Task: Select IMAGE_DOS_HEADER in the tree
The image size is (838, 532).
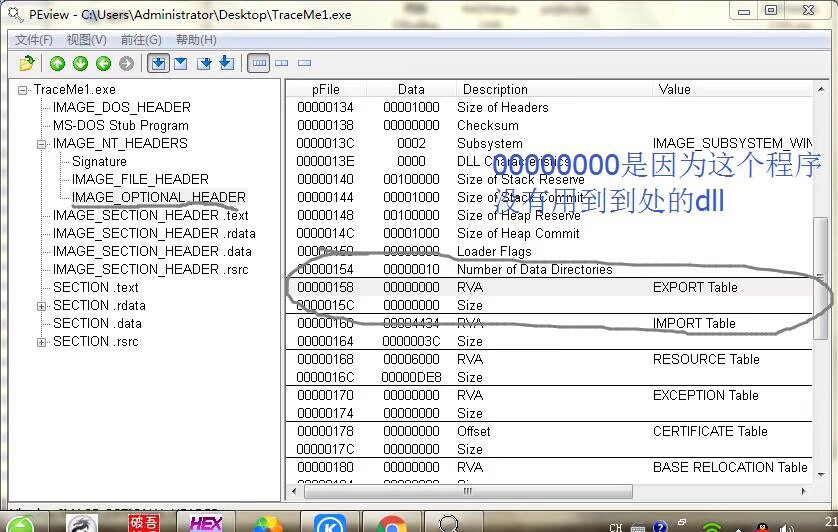Action: (121, 107)
